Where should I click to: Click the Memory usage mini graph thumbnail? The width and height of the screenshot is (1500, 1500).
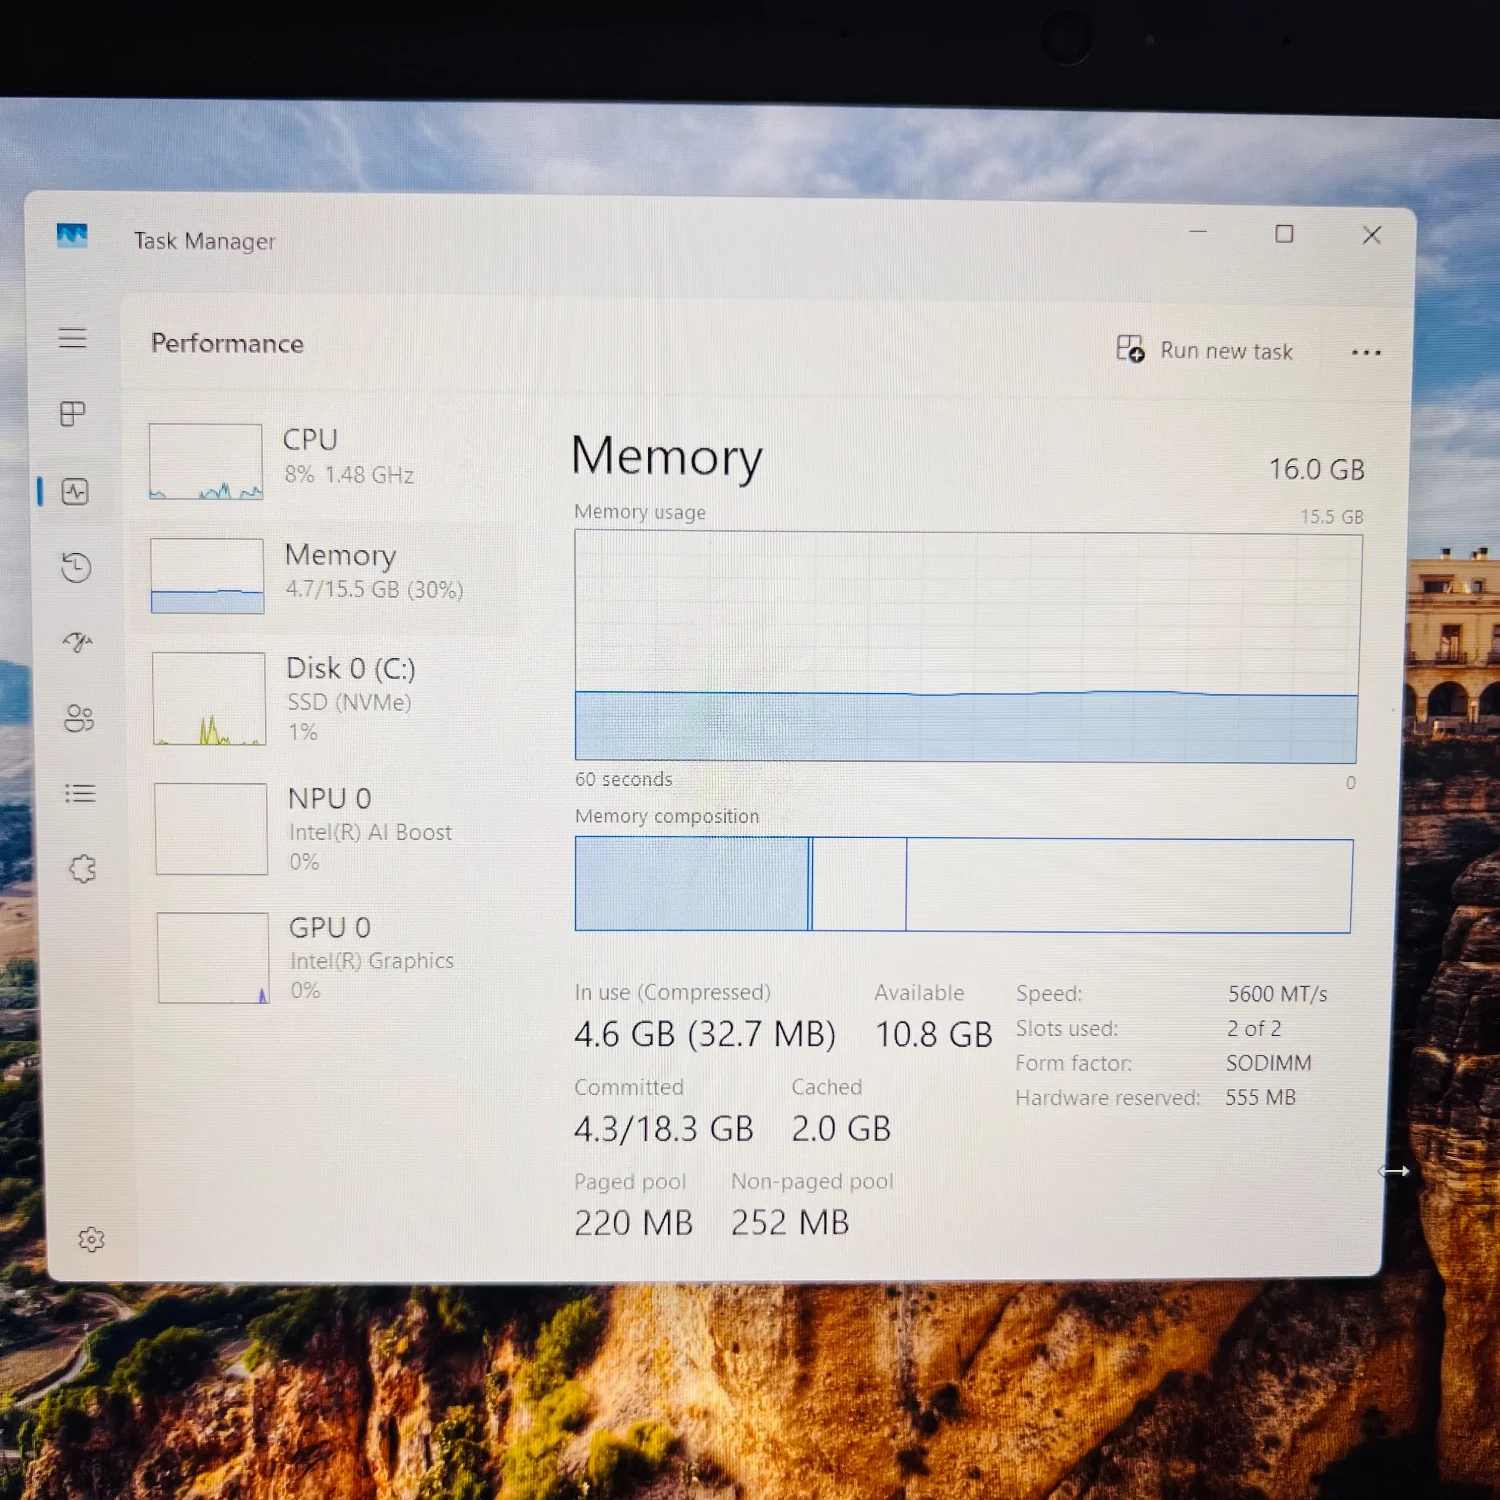tap(207, 576)
